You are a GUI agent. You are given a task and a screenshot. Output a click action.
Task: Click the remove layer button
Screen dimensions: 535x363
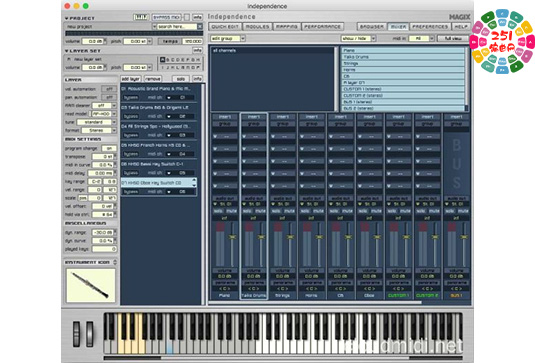coord(153,79)
